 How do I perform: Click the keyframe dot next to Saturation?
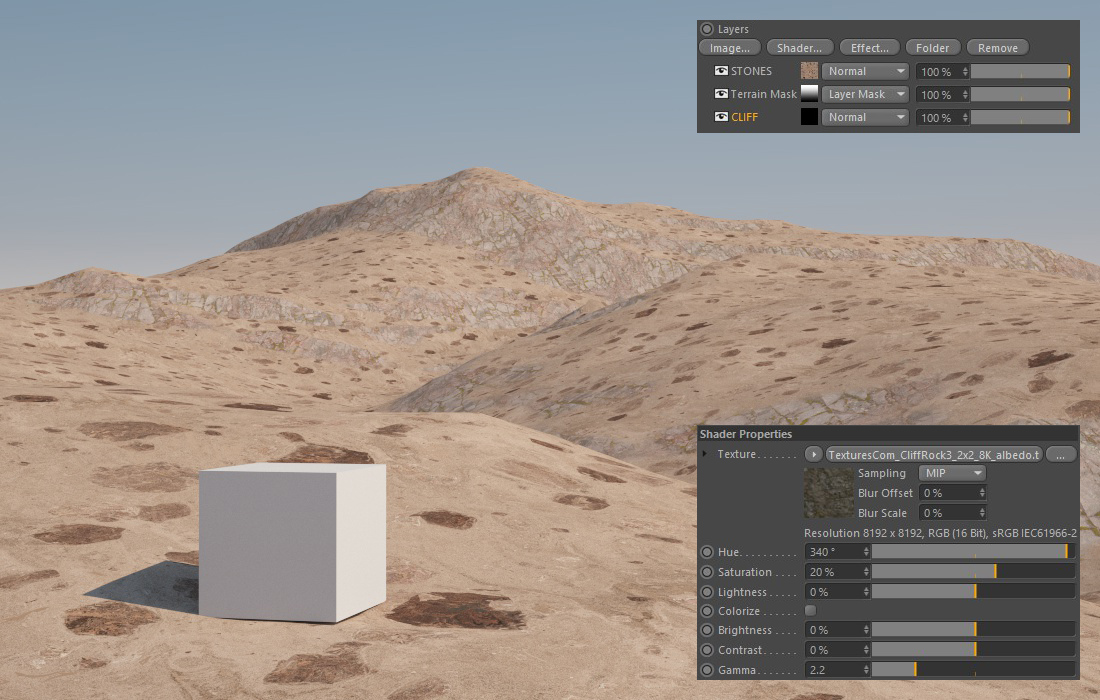(707, 572)
